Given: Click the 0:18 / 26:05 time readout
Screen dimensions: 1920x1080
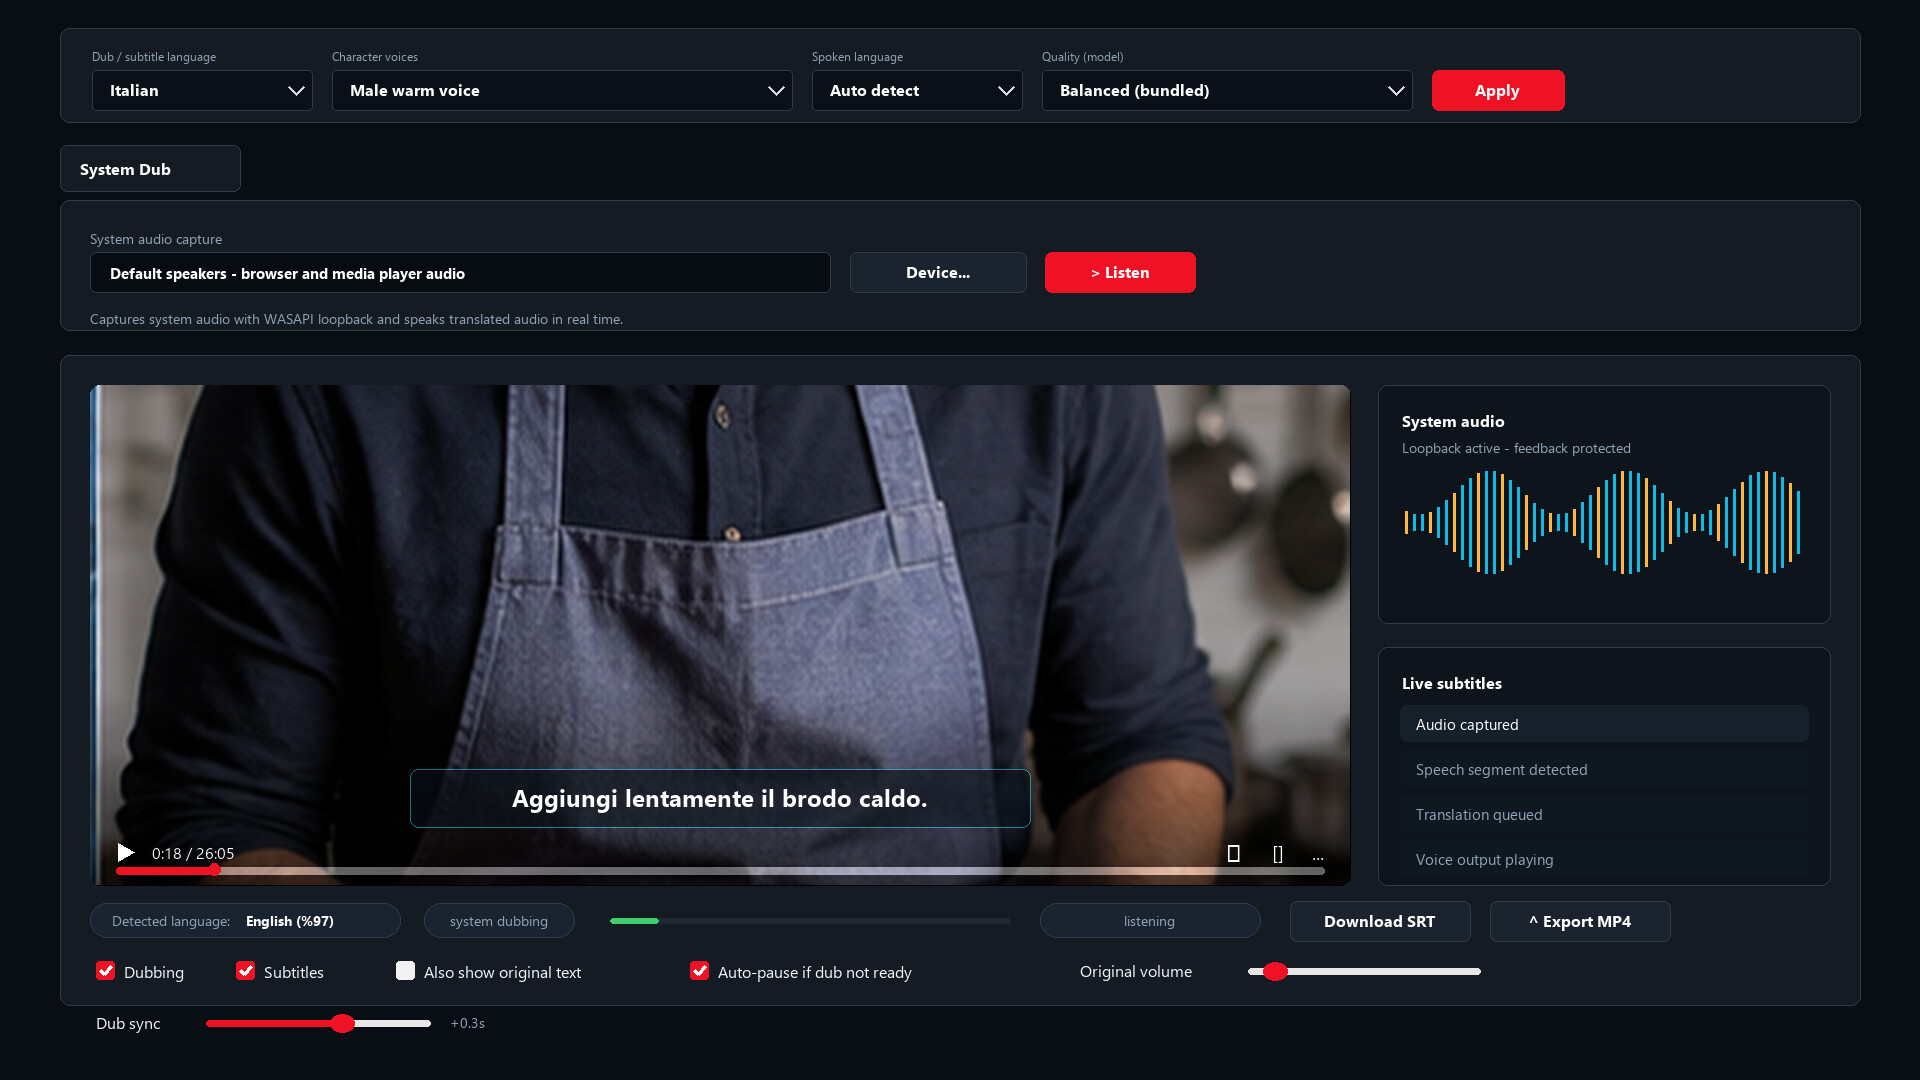Looking at the screenshot, I should coord(193,853).
